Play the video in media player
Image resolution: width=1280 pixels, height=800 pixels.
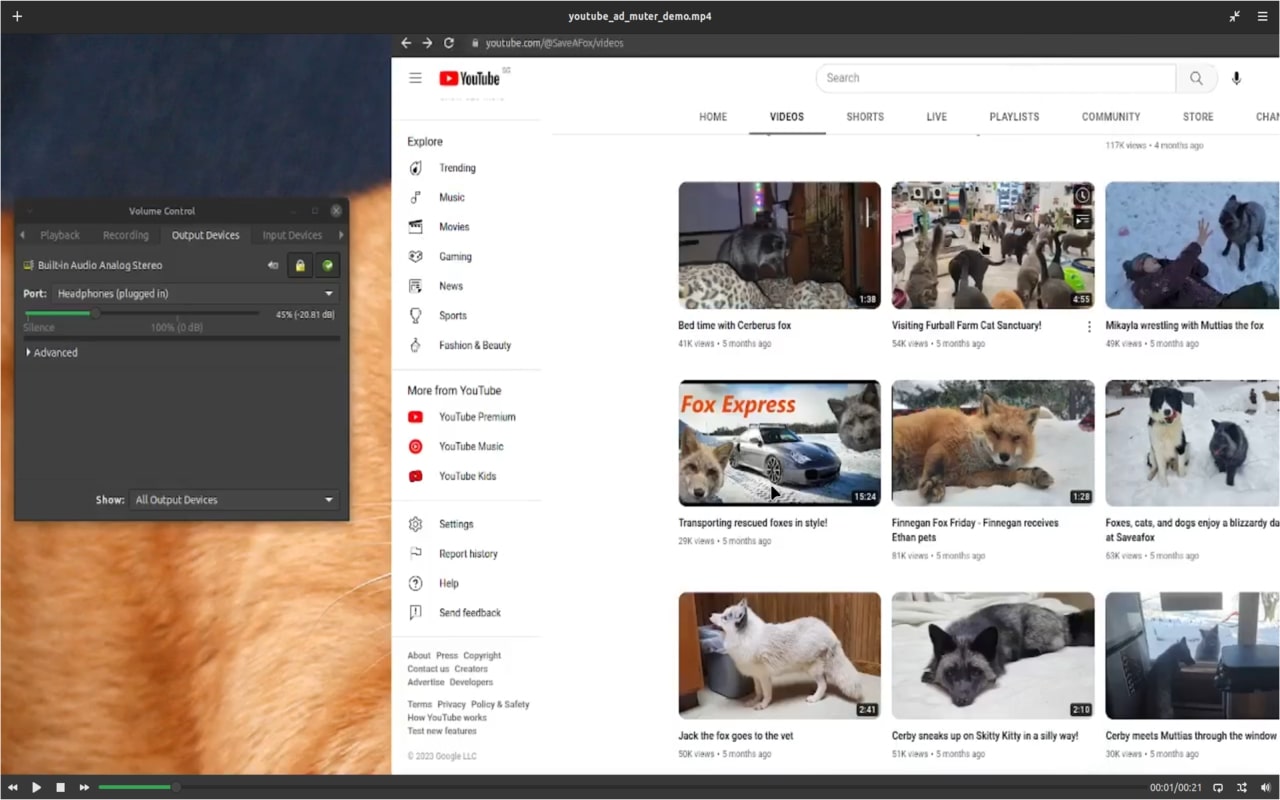36,788
